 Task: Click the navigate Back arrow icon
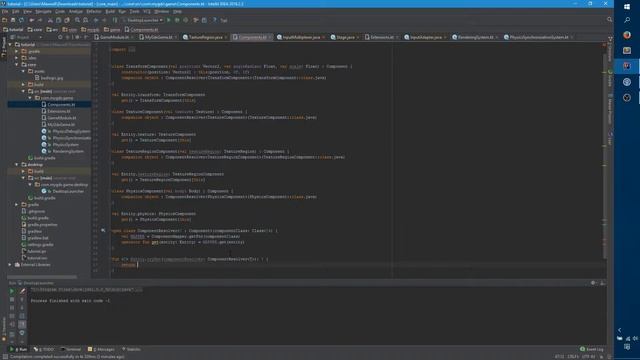click(x=96, y=20)
